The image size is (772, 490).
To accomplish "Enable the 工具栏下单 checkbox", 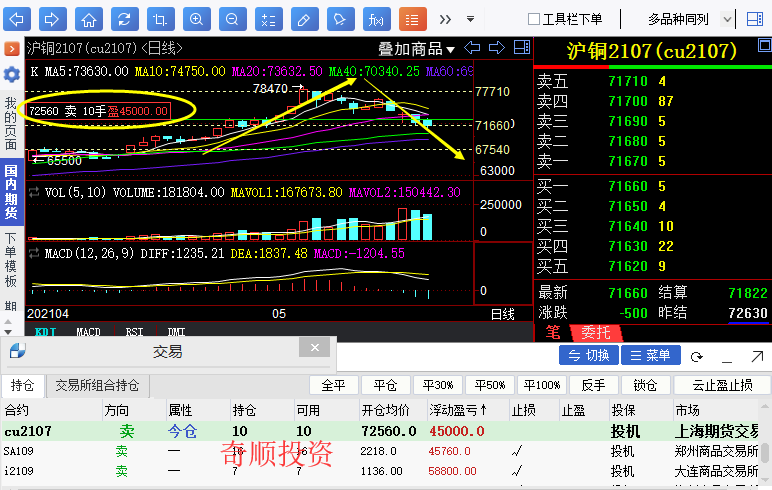I will click(x=534, y=19).
